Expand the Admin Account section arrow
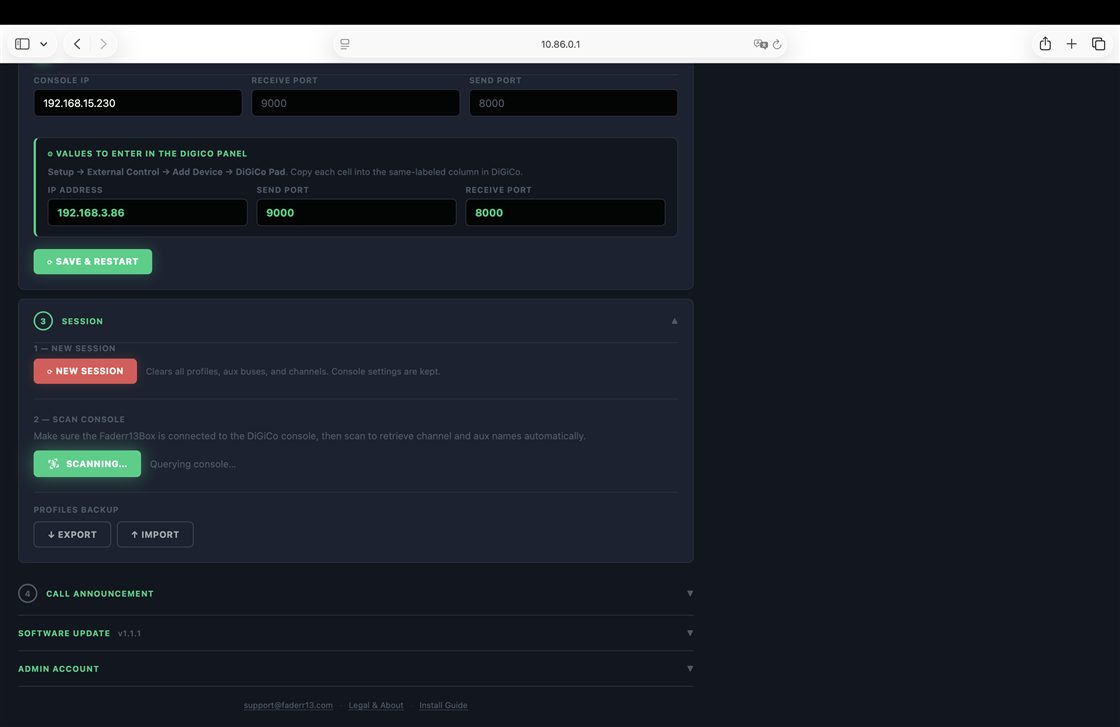Image resolution: width=1120 pixels, height=727 pixels. [690, 668]
